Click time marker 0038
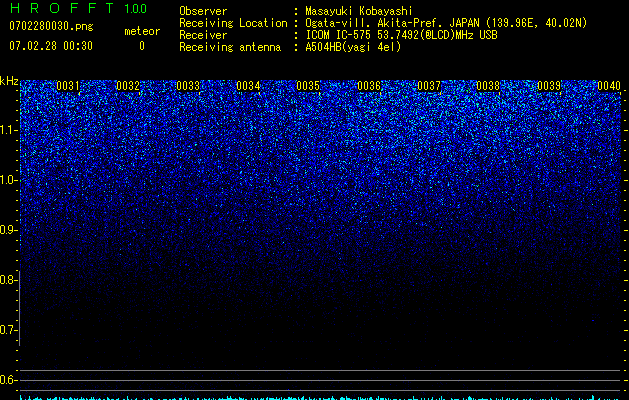The width and height of the screenshot is (629, 400). click(488, 86)
